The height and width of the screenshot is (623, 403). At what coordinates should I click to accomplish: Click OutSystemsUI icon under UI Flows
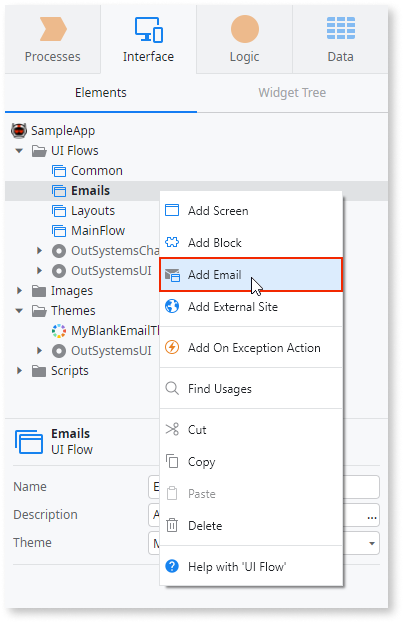coord(59,271)
